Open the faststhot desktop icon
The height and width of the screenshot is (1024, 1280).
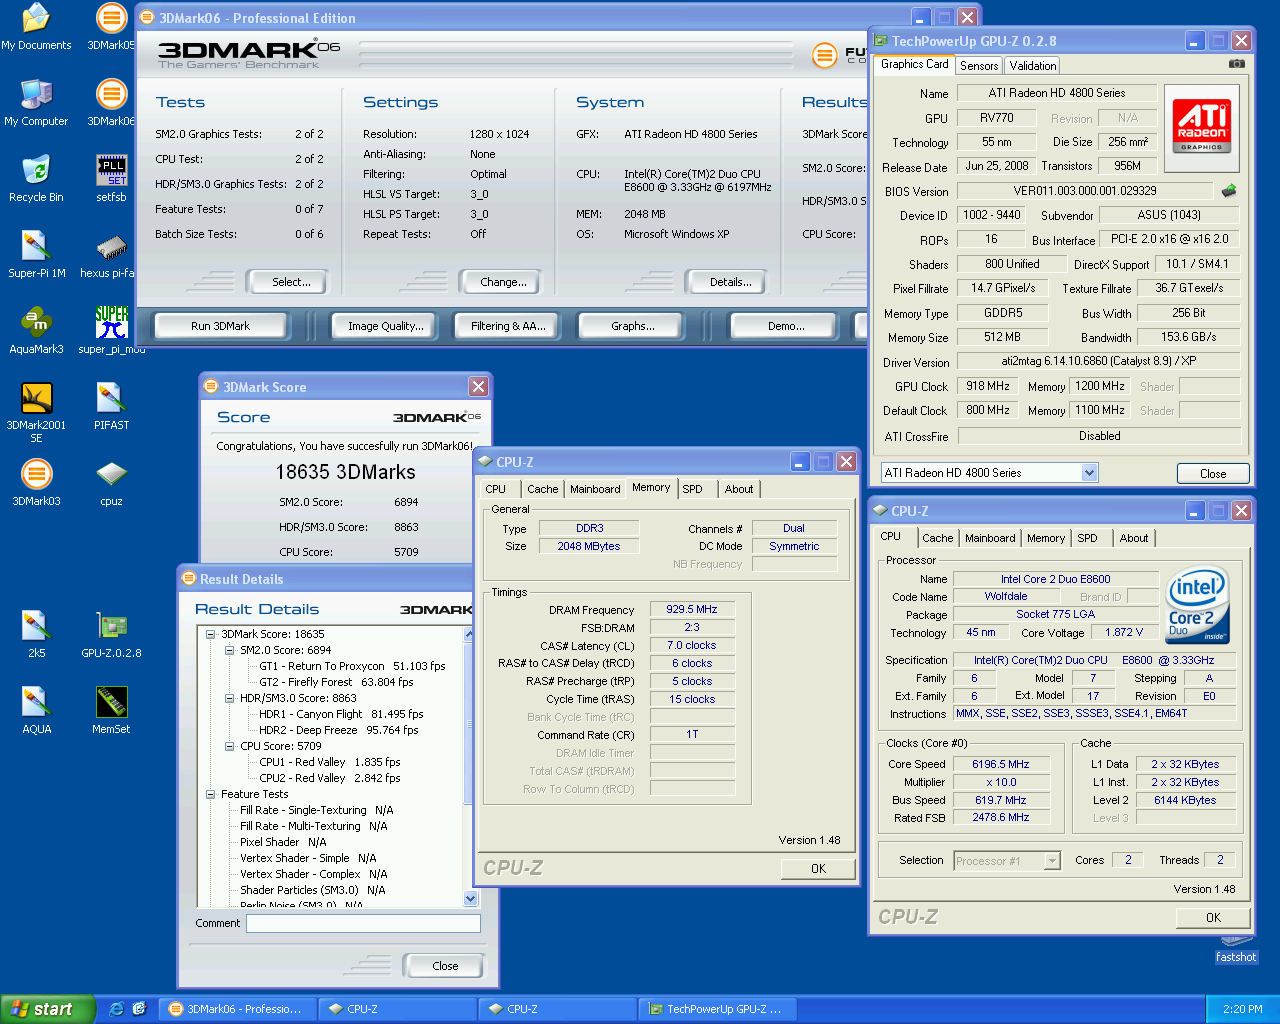[x=1236, y=950]
